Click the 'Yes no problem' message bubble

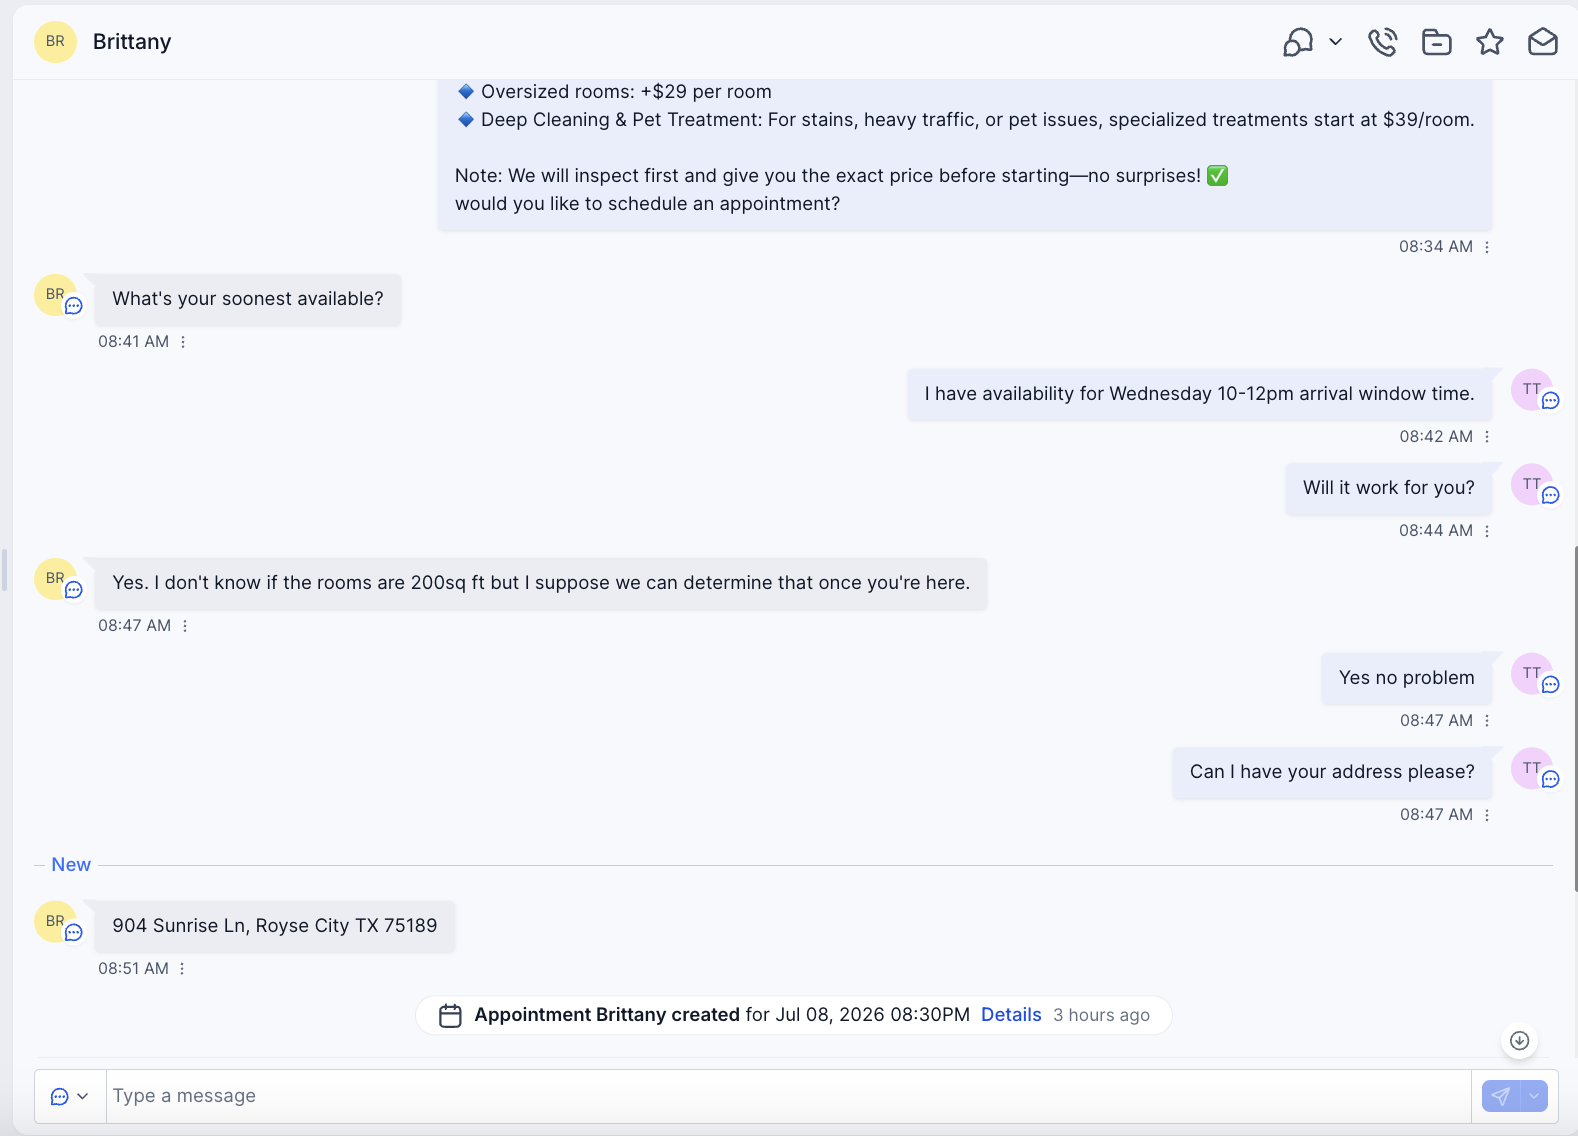tap(1407, 678)
